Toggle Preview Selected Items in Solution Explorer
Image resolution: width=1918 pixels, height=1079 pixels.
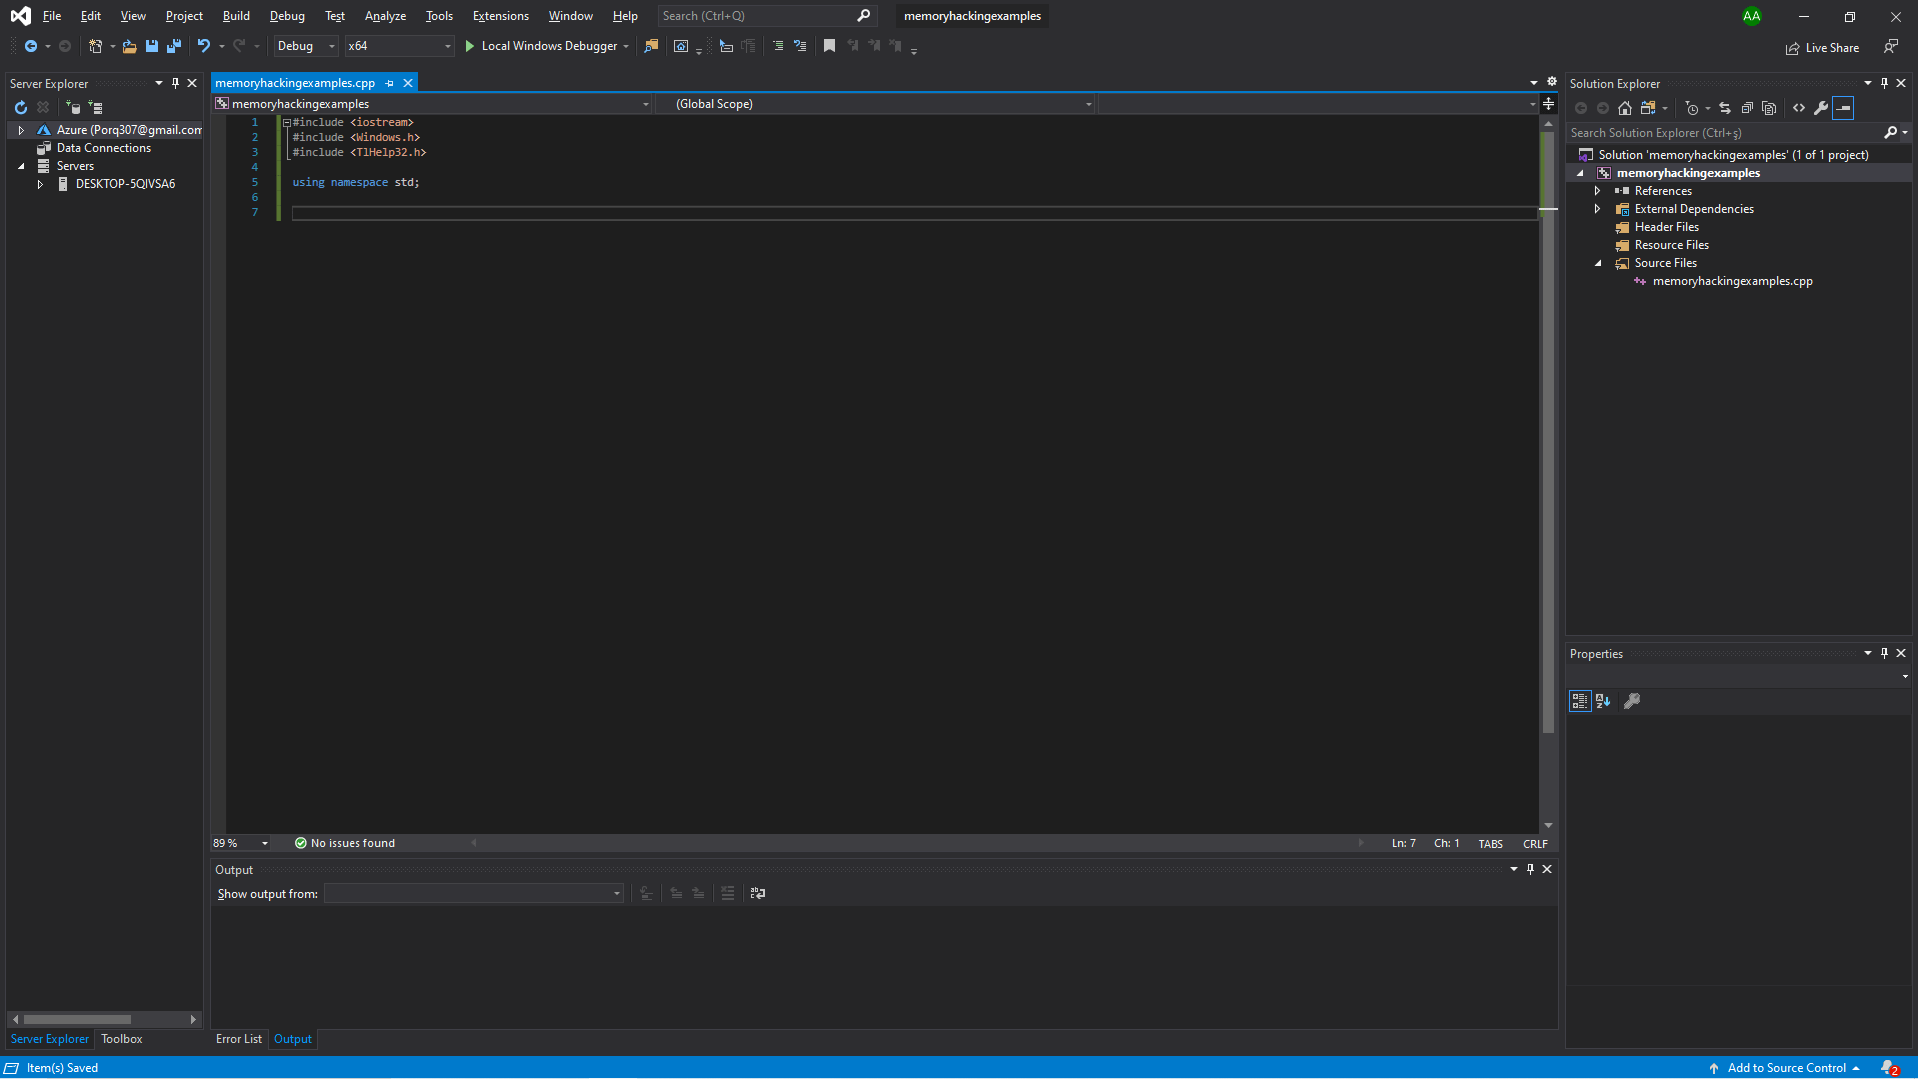(1843, 108)
